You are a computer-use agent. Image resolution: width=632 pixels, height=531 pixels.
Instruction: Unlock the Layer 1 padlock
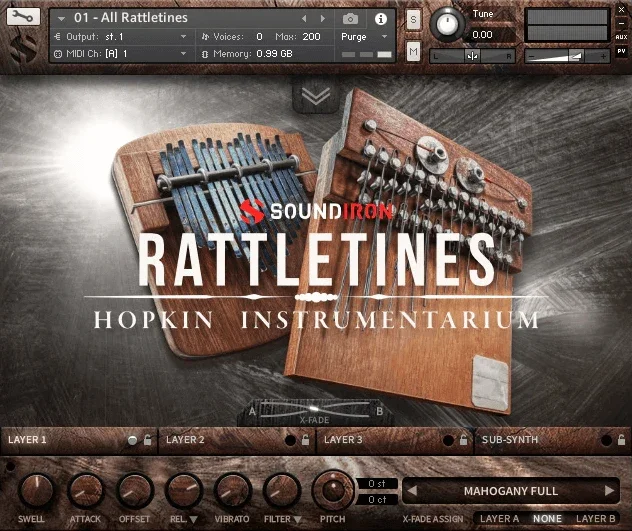click(x=148, y=440)
